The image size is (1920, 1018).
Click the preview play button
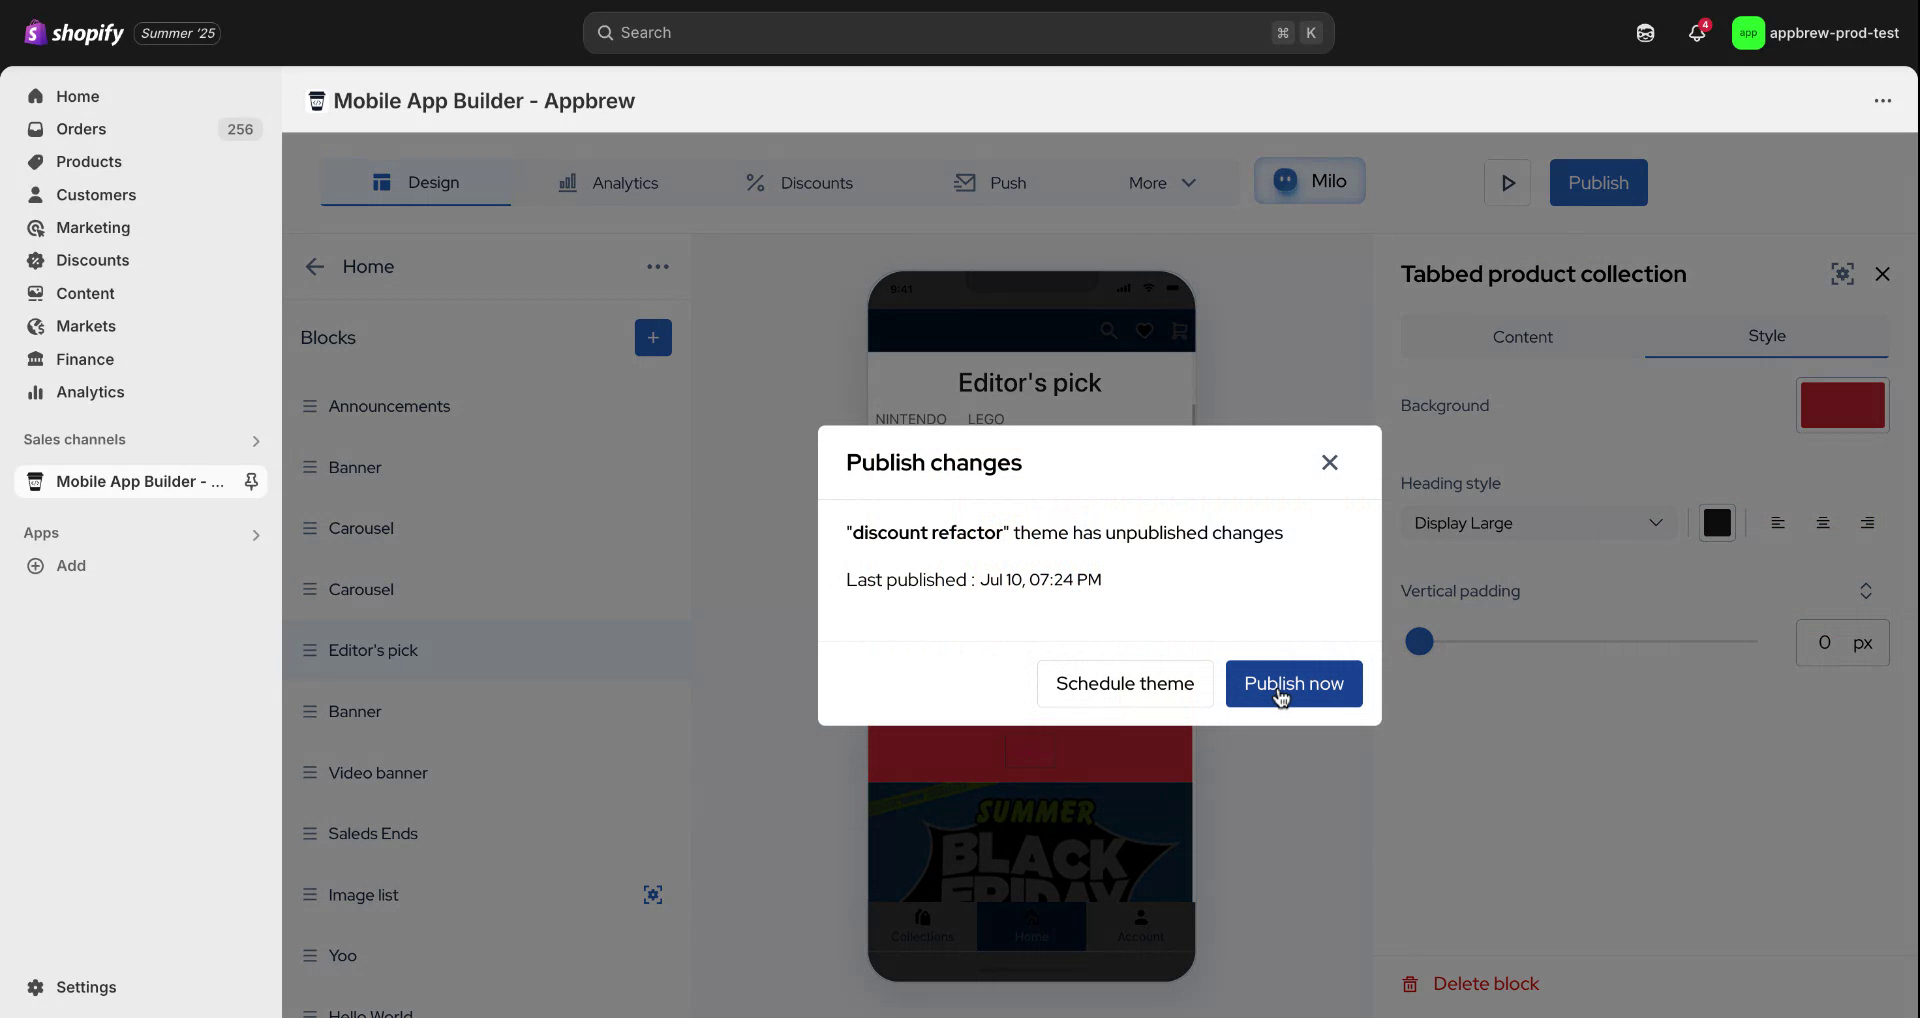pyautogui.click(x=1507, y=183)
